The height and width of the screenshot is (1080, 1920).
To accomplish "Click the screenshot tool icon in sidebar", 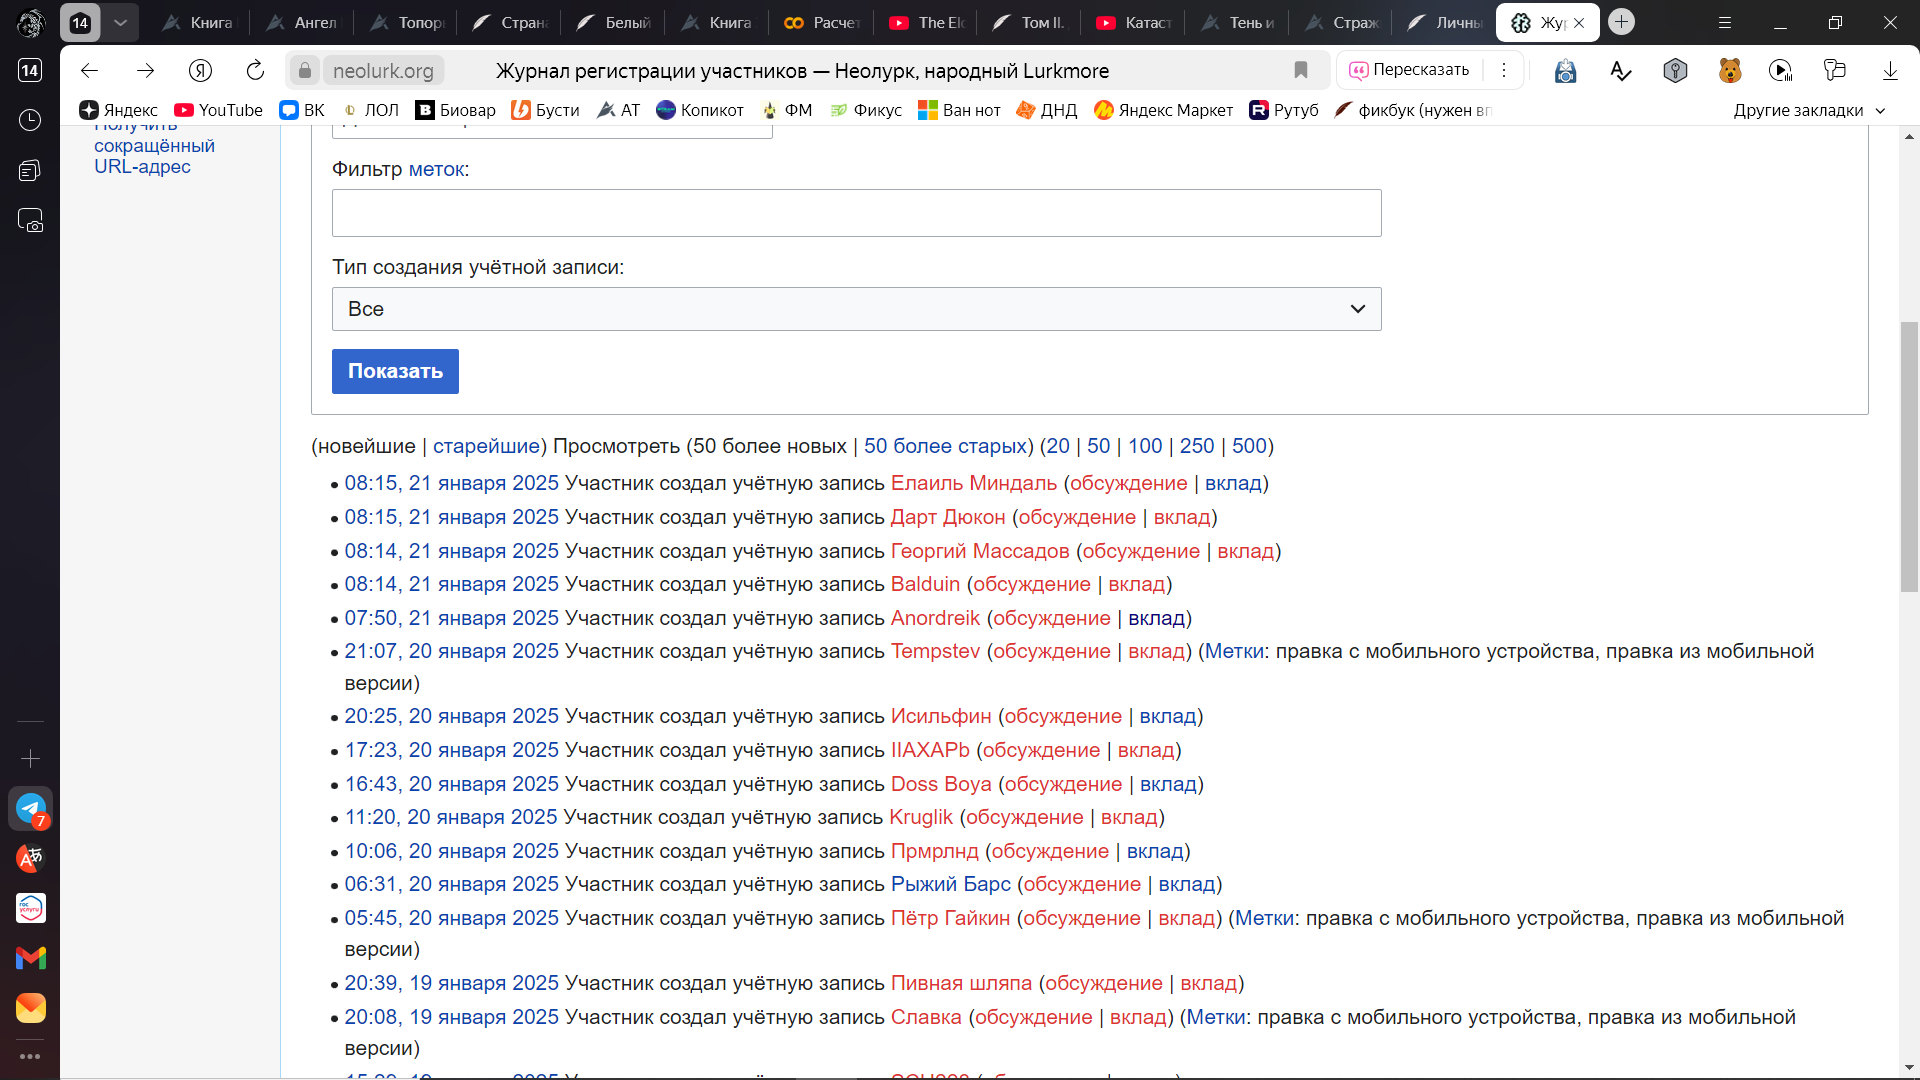I will pyautogui.click(x=30, y=220).
